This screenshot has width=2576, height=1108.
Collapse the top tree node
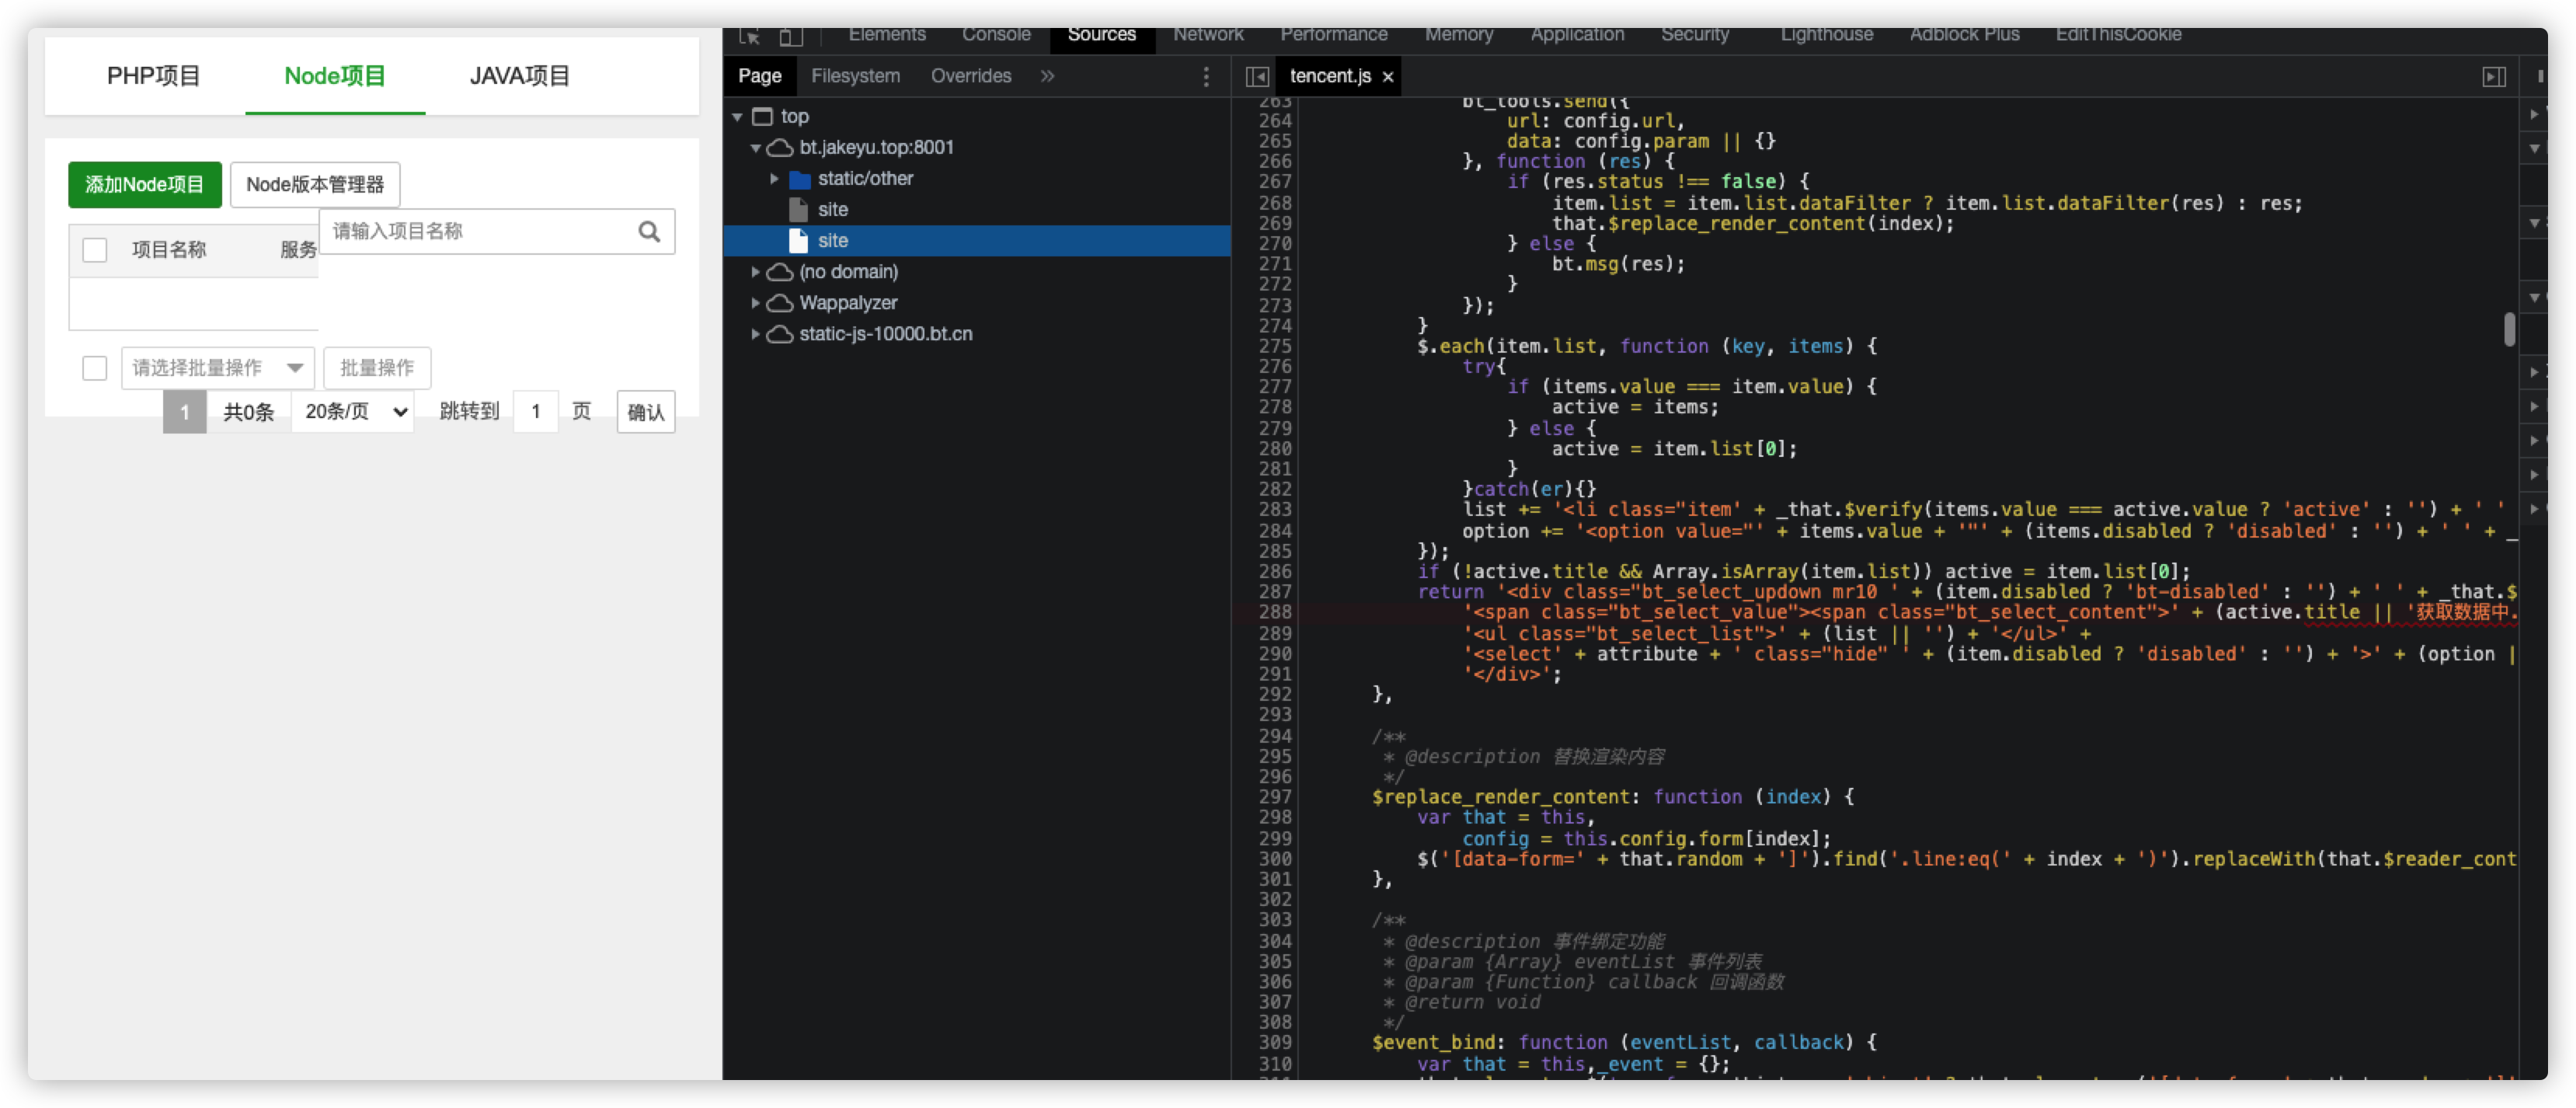coord(738,117)
